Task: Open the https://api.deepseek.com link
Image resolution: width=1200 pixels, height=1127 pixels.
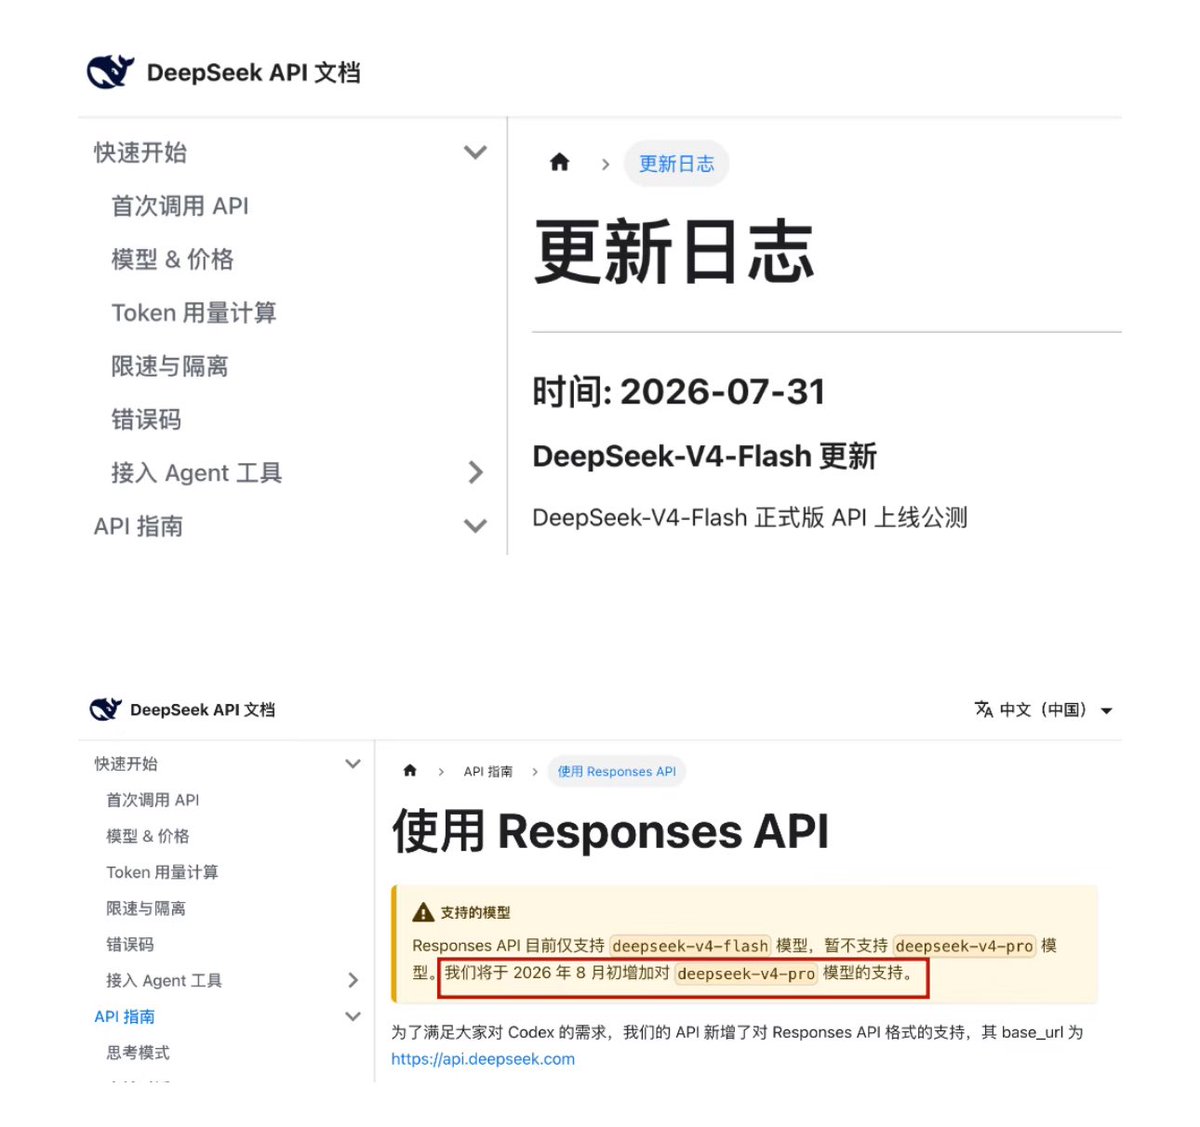Action: pos(483,1059)
